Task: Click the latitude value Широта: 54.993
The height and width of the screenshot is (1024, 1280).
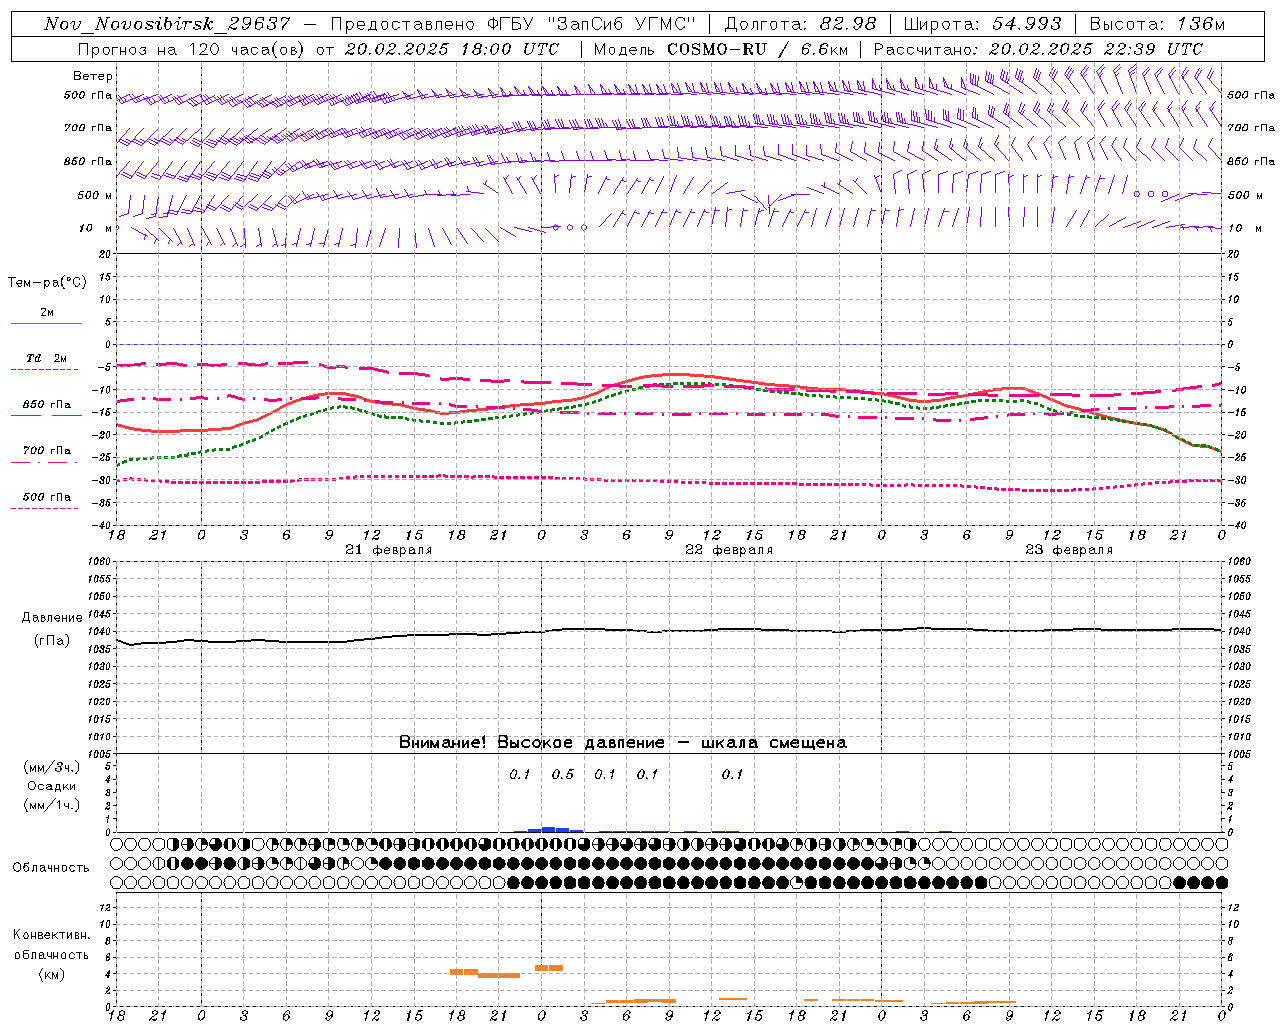Action: (x=982, y=24)
